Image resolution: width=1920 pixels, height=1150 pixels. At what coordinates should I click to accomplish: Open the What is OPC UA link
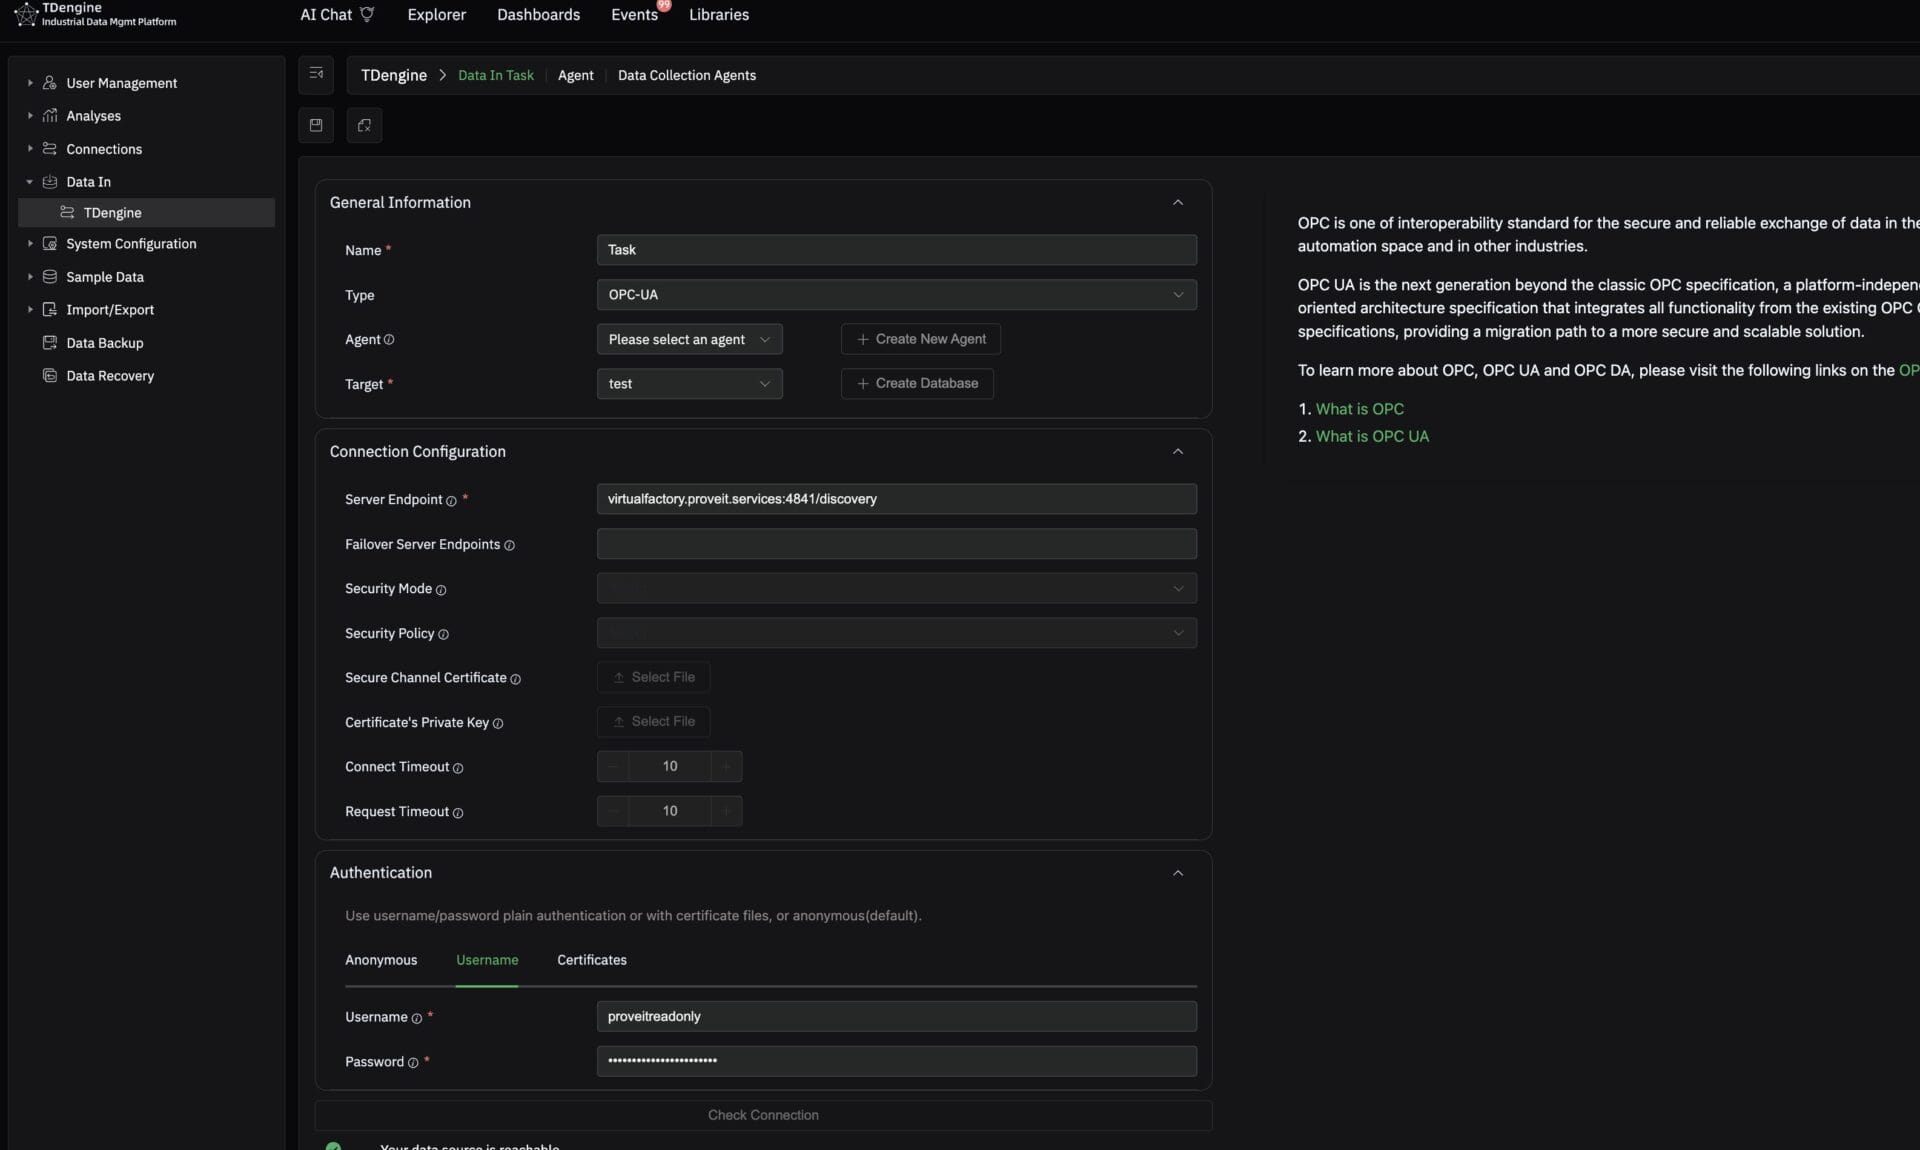pyautogui.click(x=1371, y=437)
